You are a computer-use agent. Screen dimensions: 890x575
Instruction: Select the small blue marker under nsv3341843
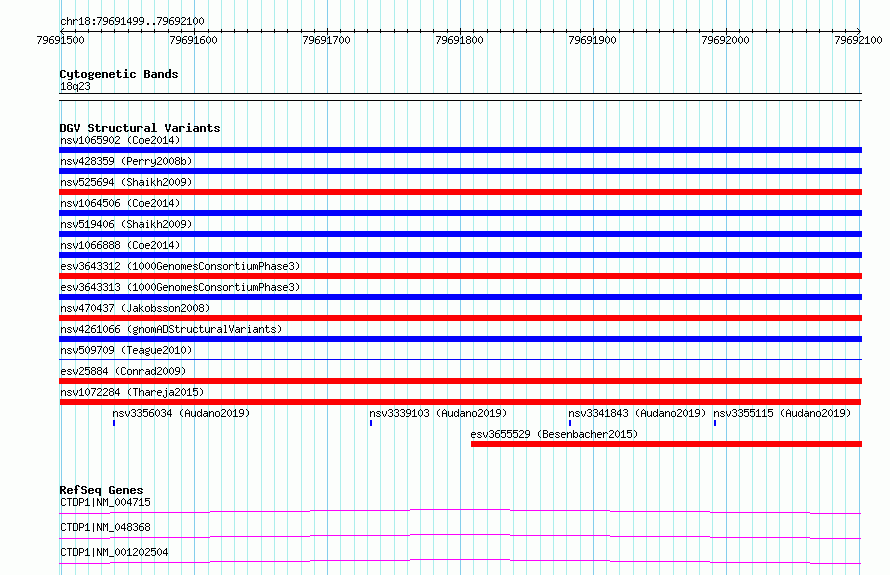(x=570, y=423)
